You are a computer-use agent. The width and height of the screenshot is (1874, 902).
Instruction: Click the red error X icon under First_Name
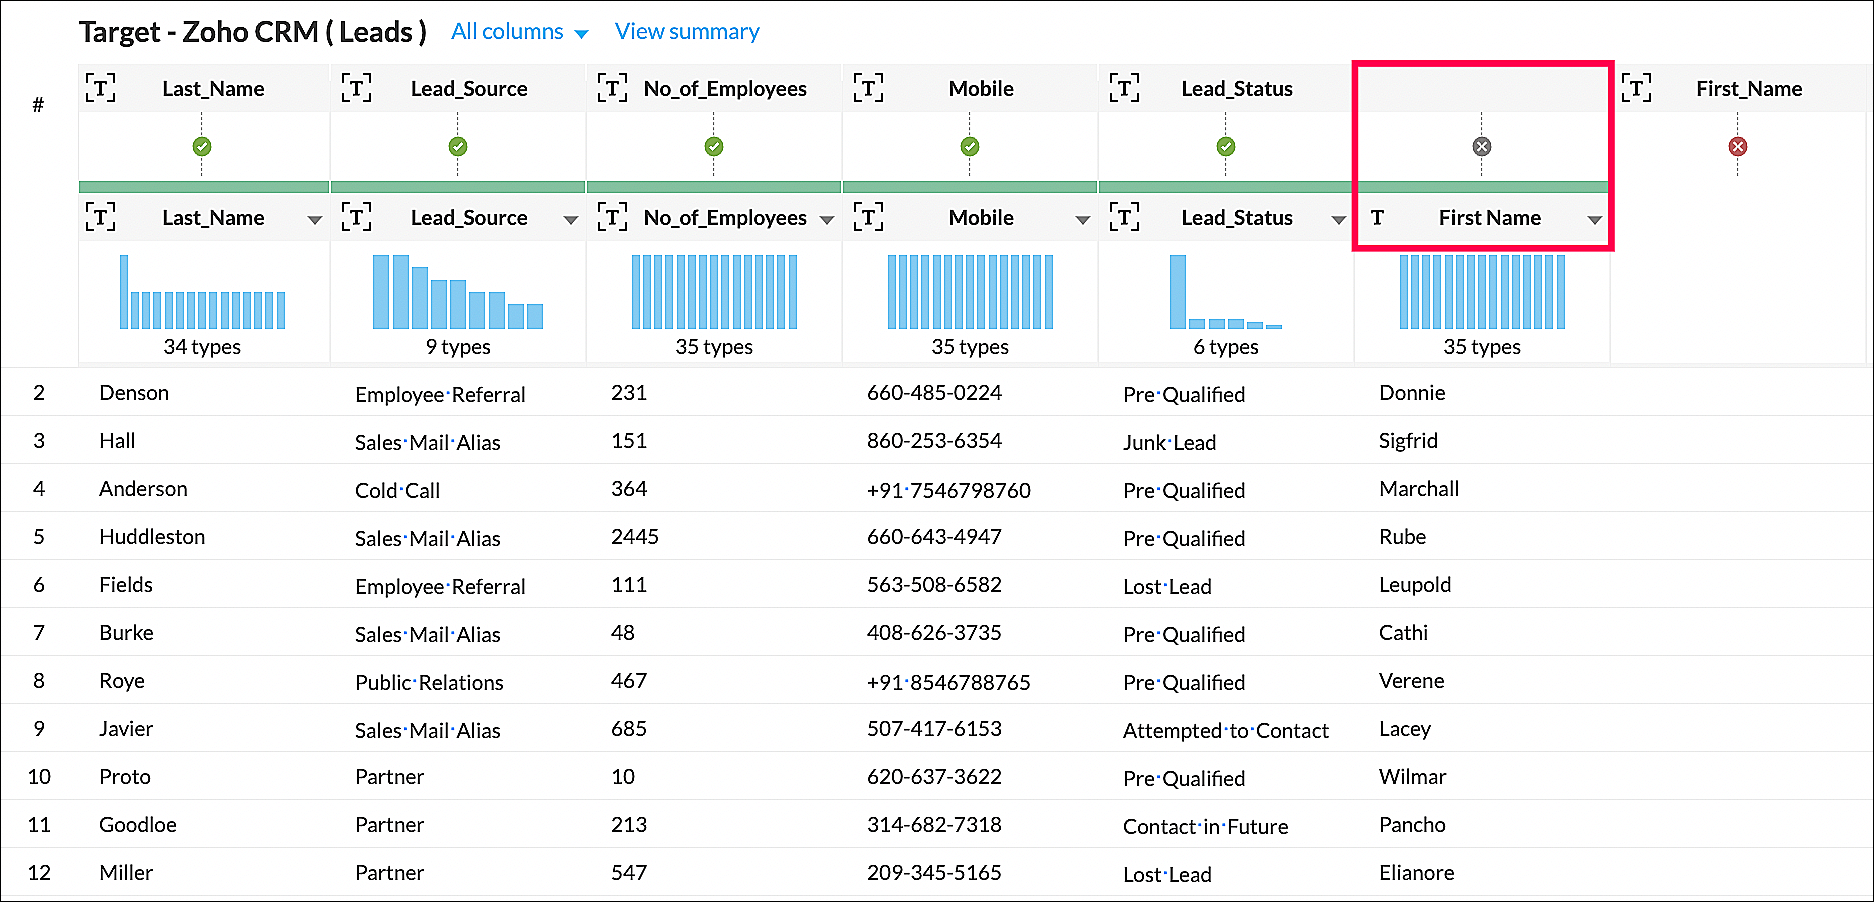pyautogui.click(x=1738, y=147)
